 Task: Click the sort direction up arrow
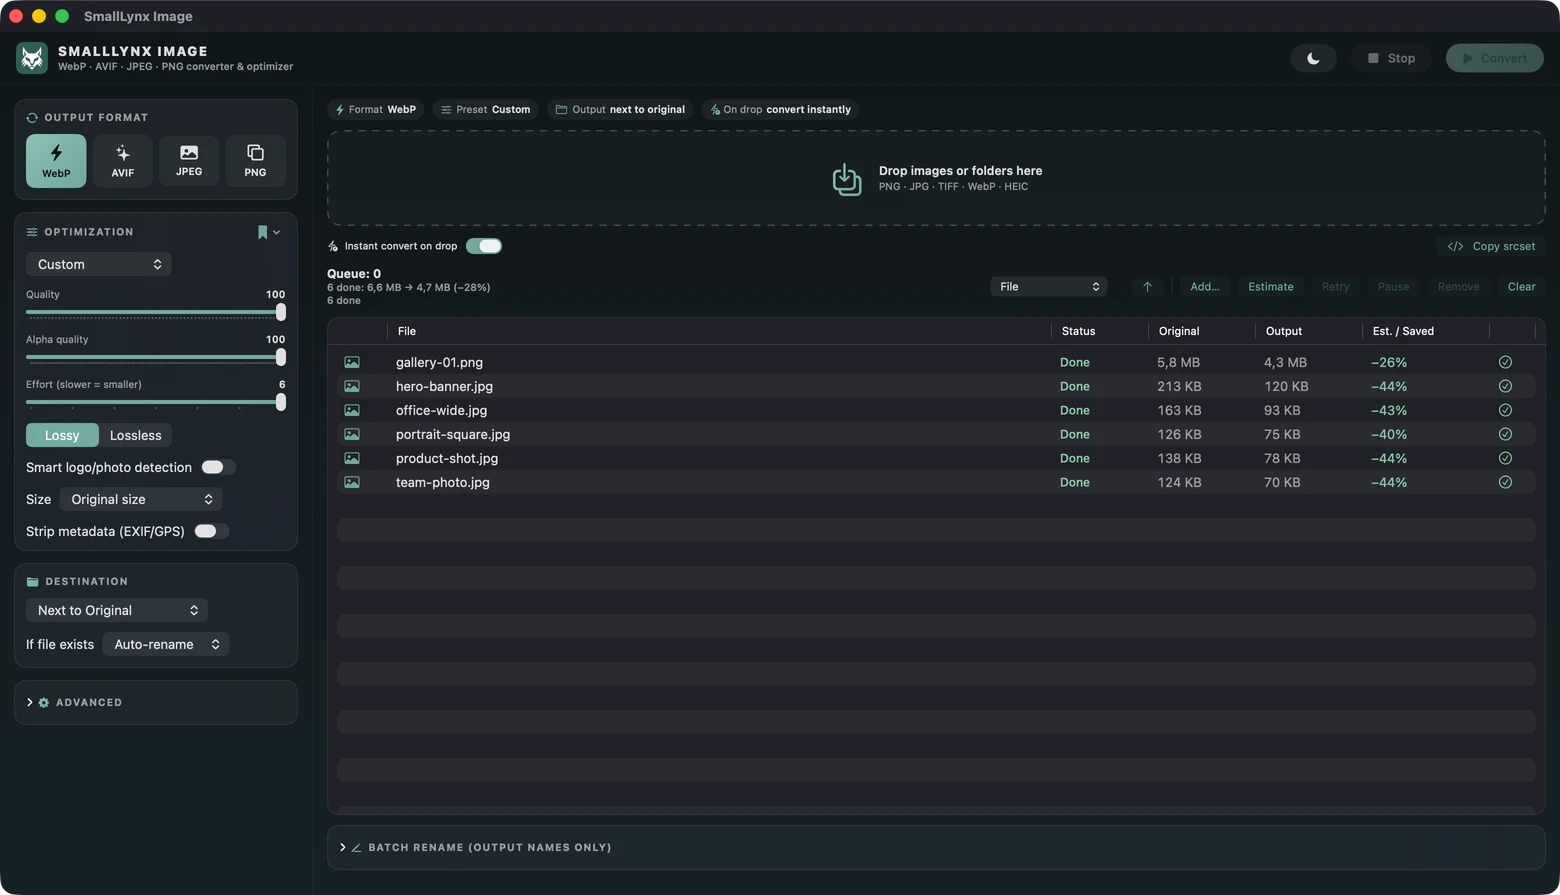pos(1147,287)
